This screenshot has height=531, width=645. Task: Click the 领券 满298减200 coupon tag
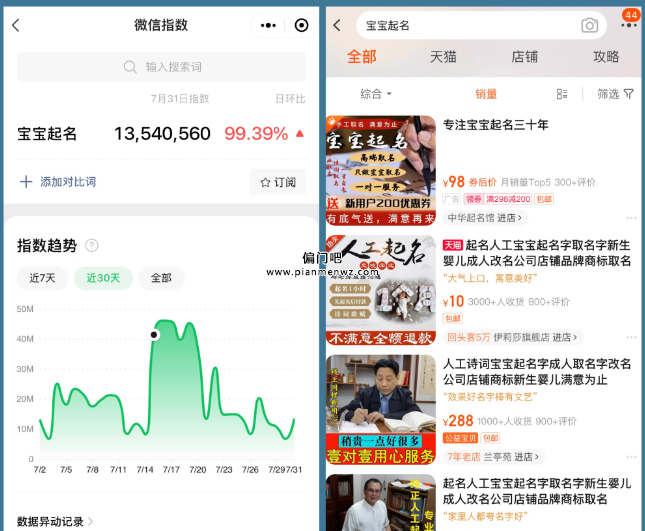tap(498, 199)
